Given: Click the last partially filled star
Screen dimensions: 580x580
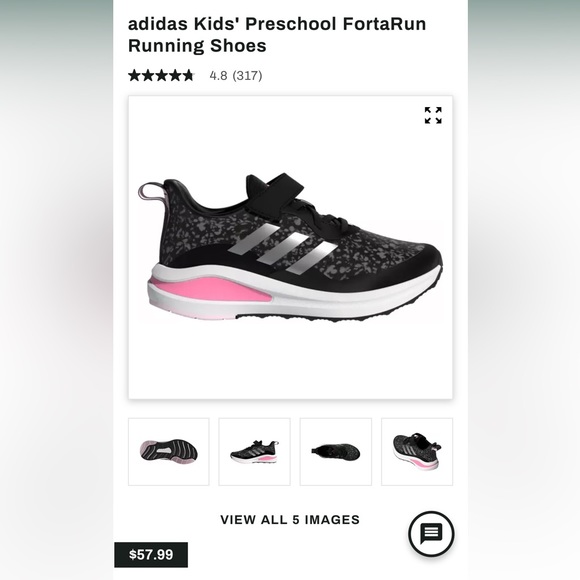Looking at the screenshot, I should [x=189, y=75].
